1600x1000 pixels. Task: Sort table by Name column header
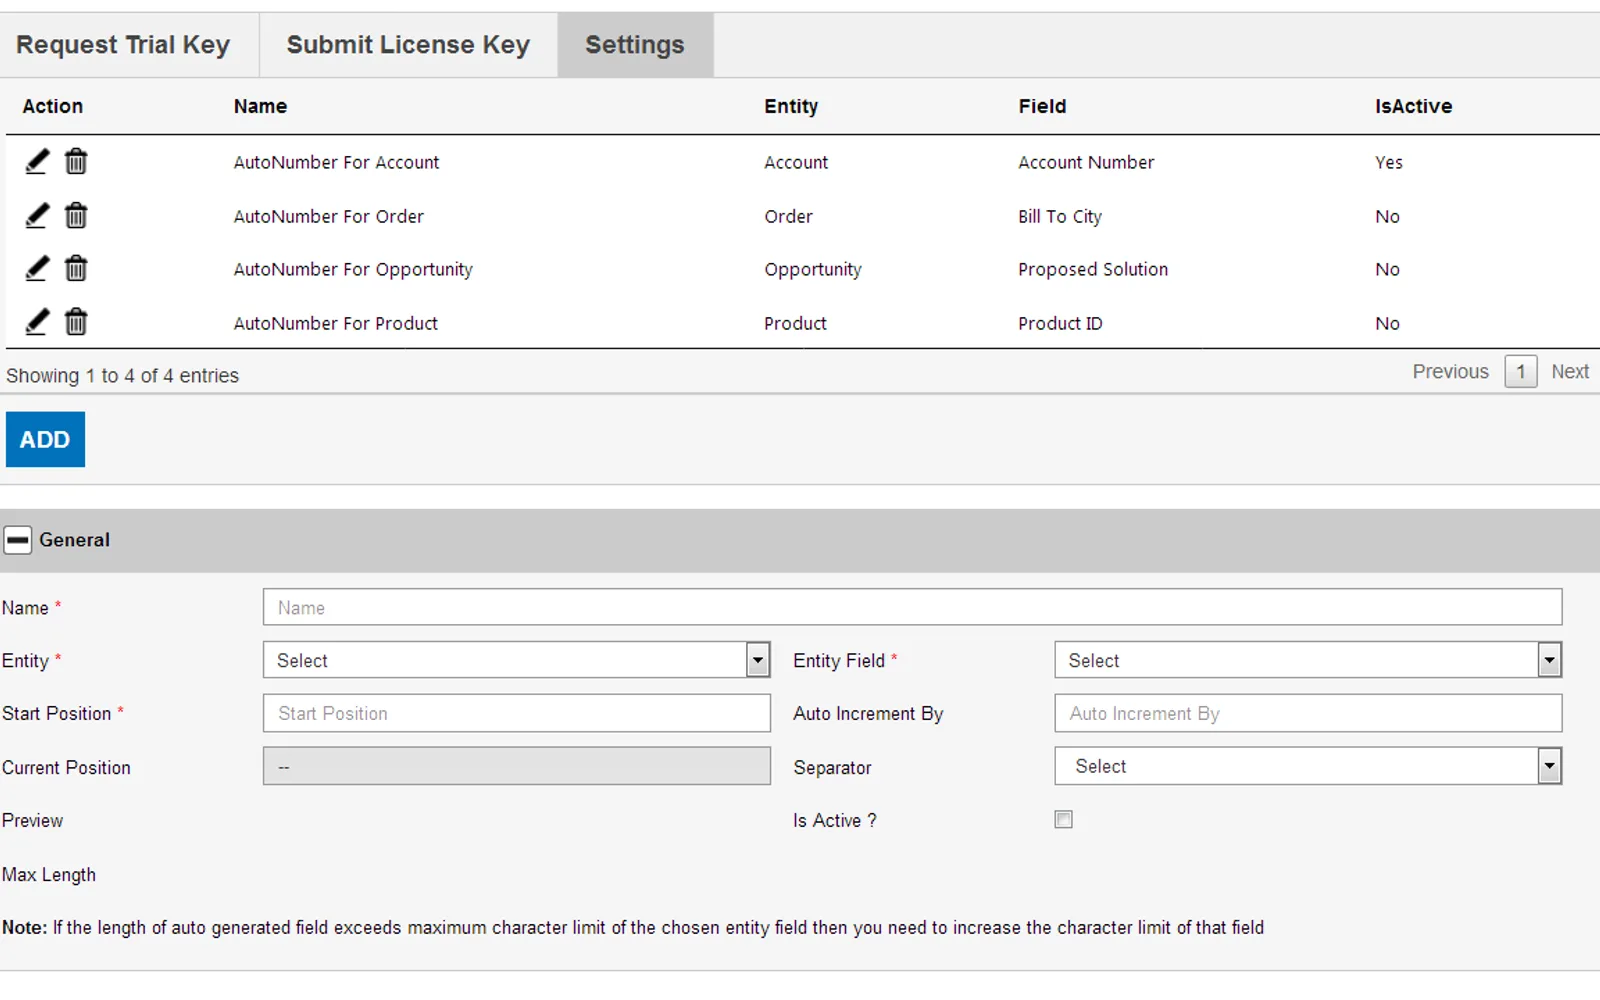260,106
